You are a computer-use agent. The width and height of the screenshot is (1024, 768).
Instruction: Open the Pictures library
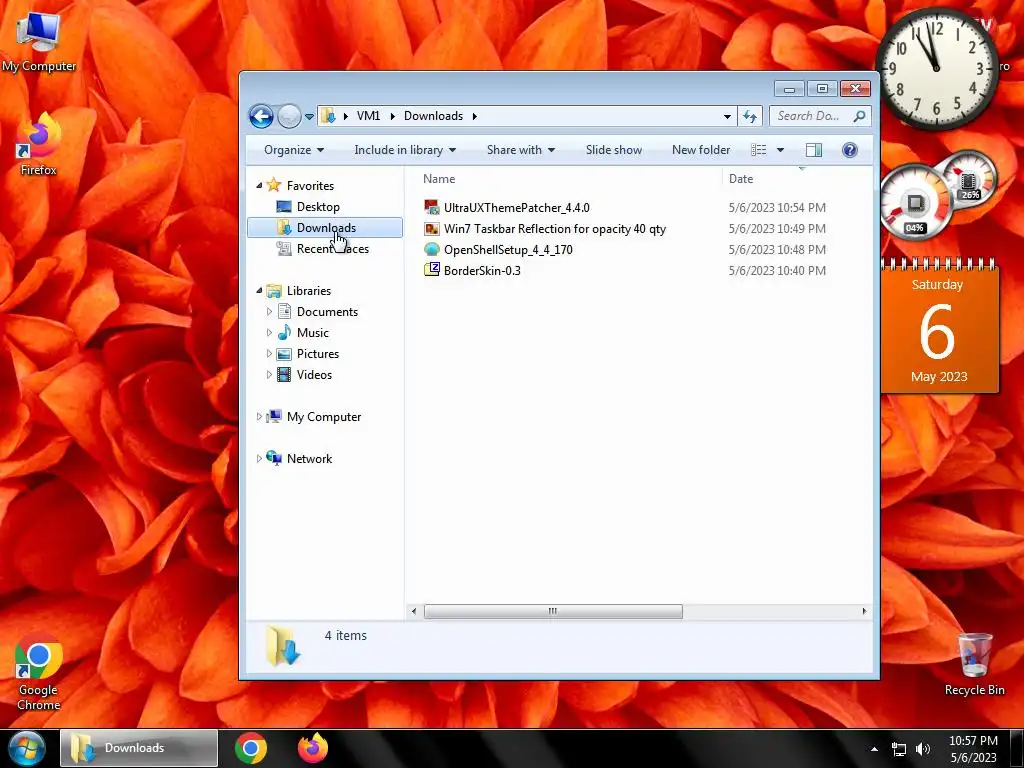(317, 353)
